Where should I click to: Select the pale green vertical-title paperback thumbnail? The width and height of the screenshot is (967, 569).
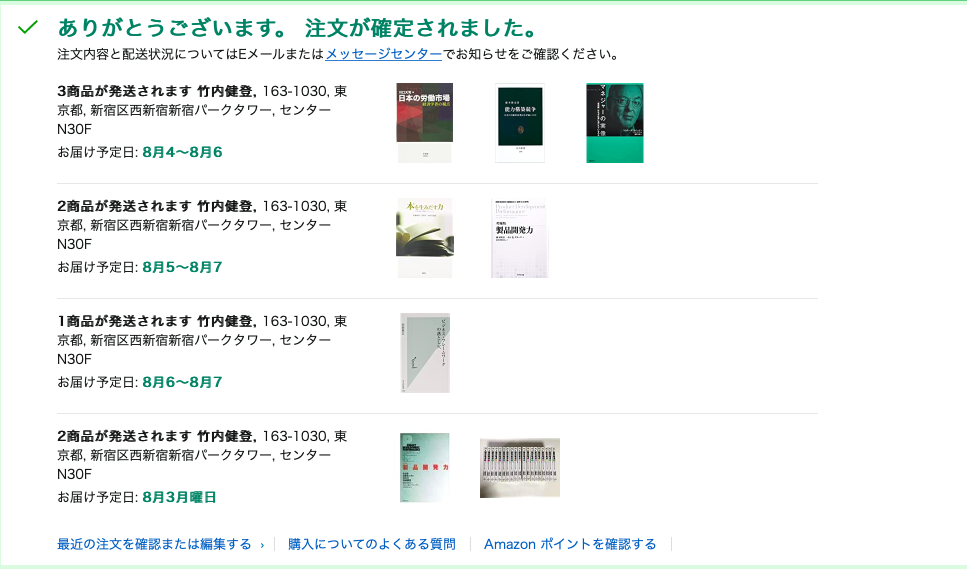tap(425, 353)
